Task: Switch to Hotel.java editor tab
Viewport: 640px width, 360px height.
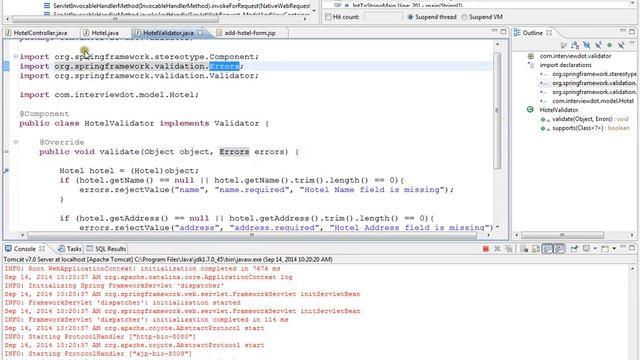Action: tap(101, 33)
